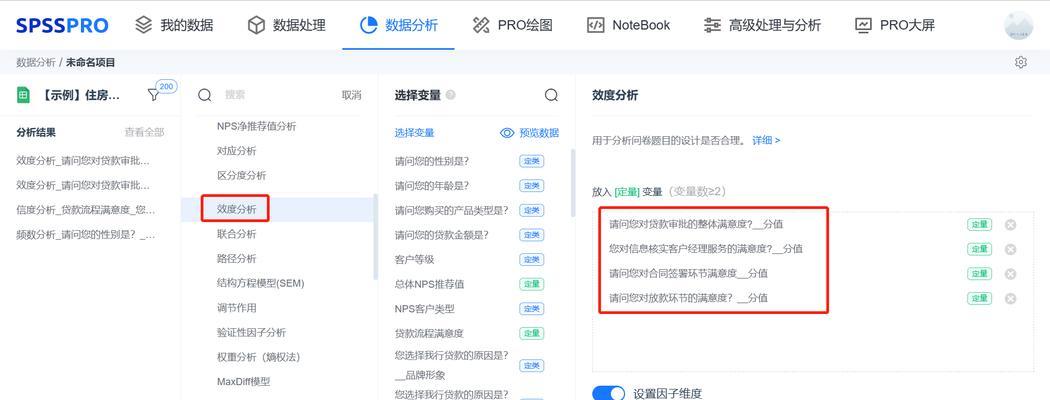This screenshot has width=1050, height=400.
Task: Select variable 请问您的贷款金额是?
Action: pyautogui.click(x=441, y=235)
